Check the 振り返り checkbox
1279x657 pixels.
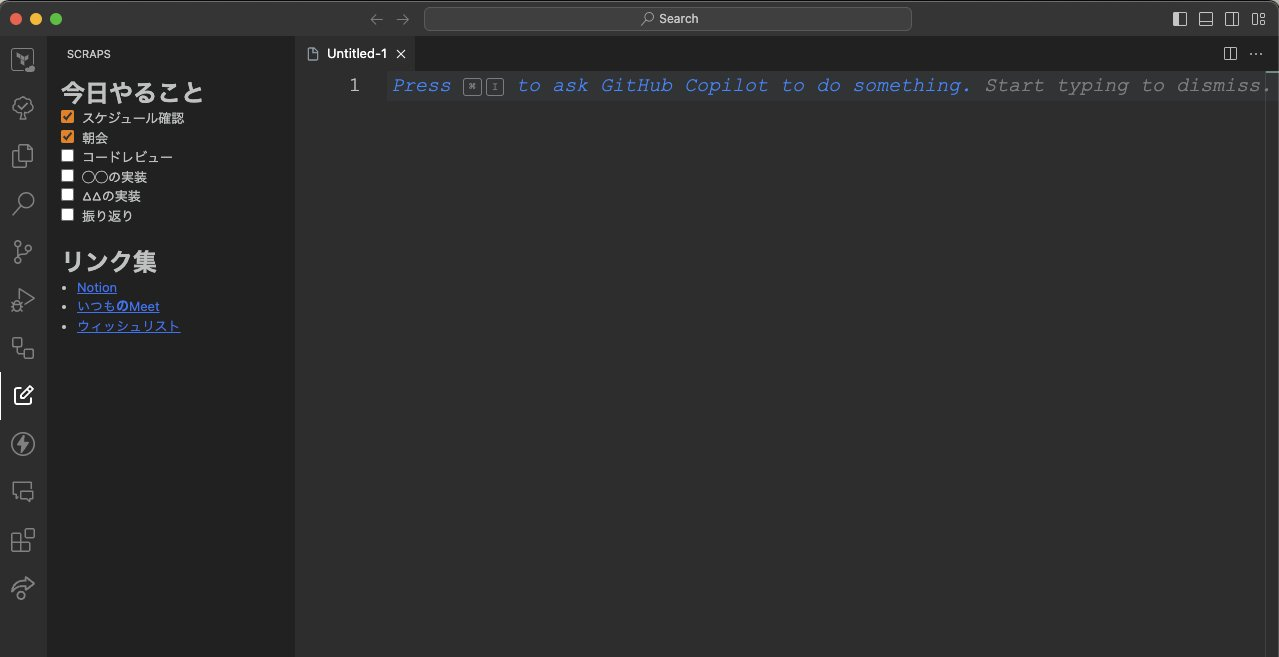[67, 214]
